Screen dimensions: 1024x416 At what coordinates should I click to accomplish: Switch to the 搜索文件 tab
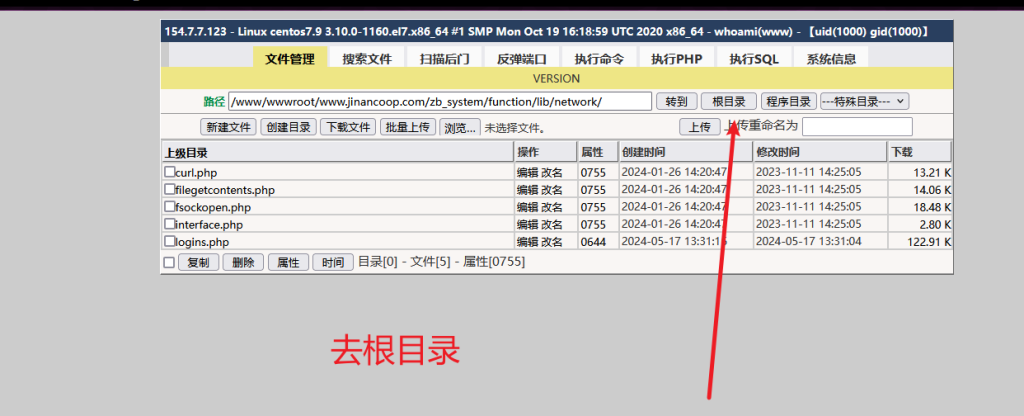[x=367, y=59]
